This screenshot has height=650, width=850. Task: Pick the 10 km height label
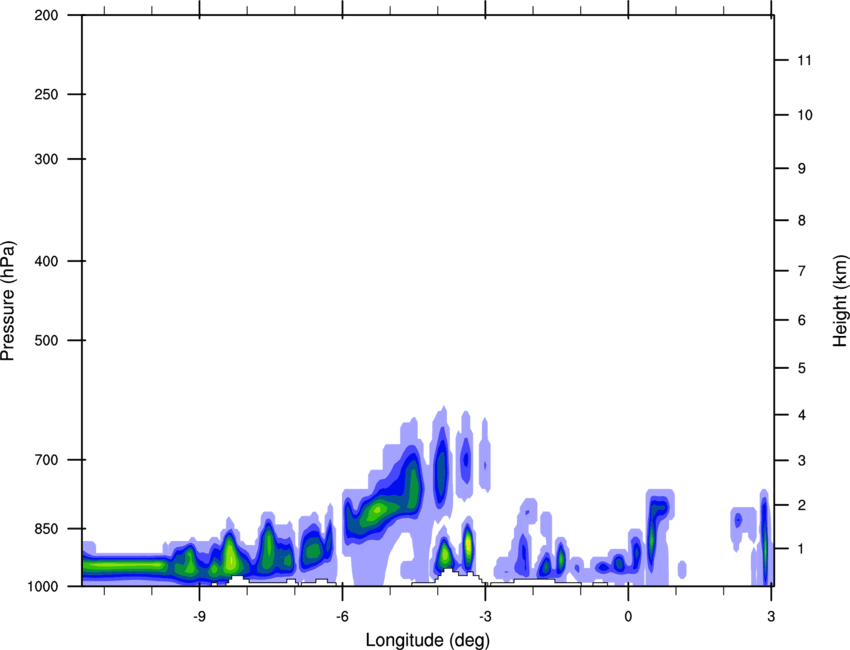804,115
